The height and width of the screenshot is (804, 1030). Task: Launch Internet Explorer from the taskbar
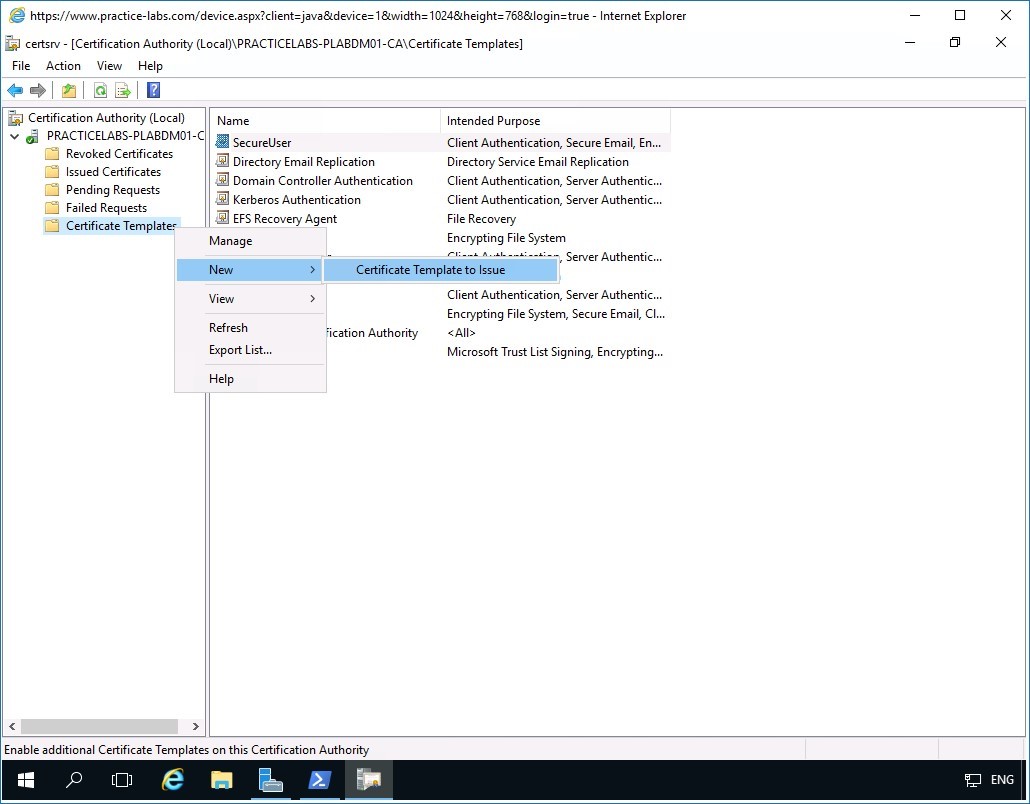[172, 780]
